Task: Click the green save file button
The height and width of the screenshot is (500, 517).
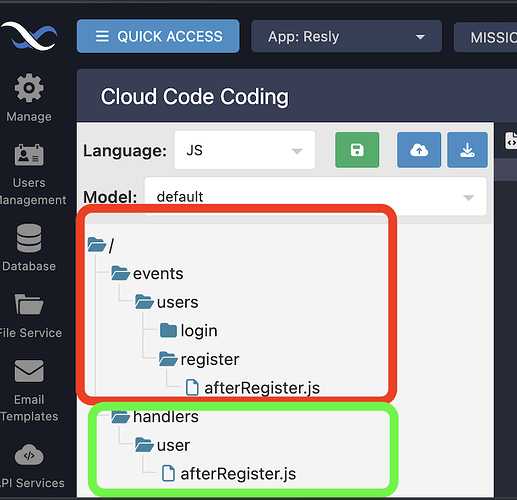Action: point(357,150)
